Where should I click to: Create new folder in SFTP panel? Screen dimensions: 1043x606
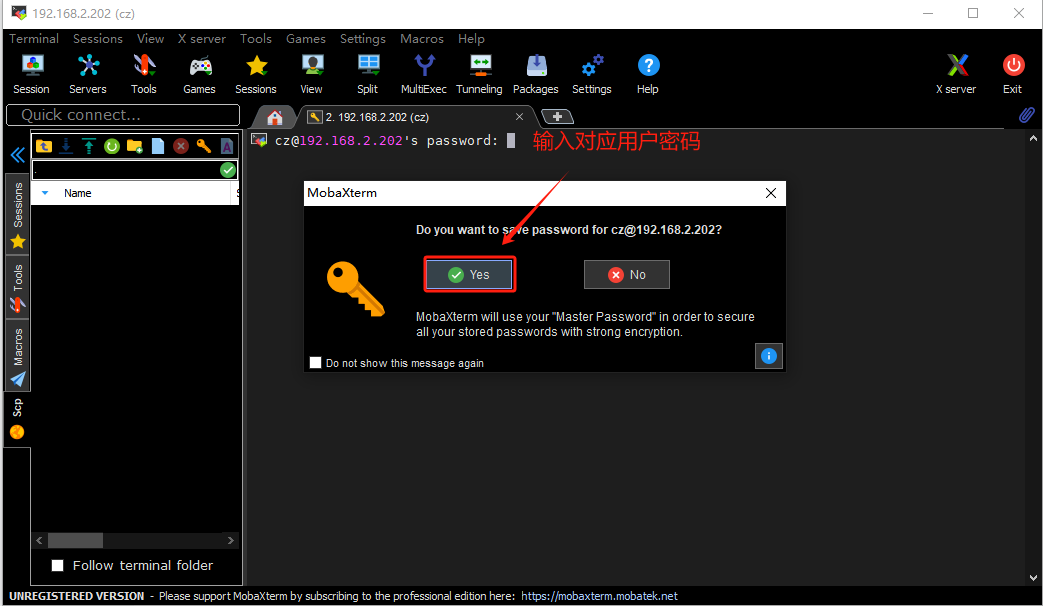point(135,146)
